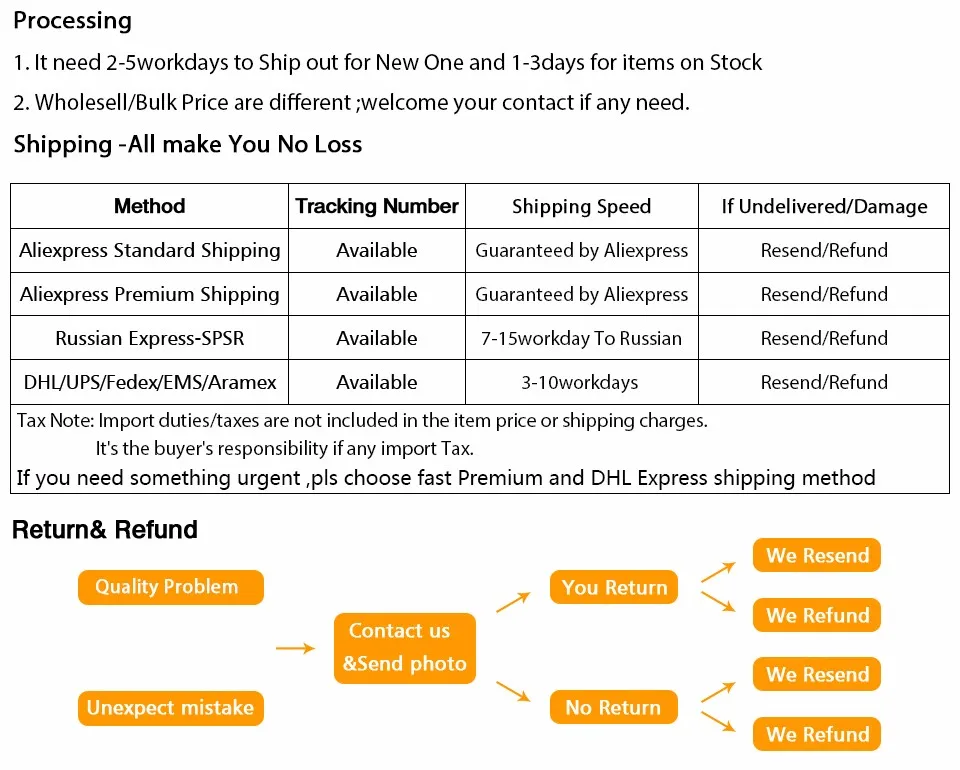Click the arrow pointing to Contact us
Screen dimensions: 960x770
point(295,648)
